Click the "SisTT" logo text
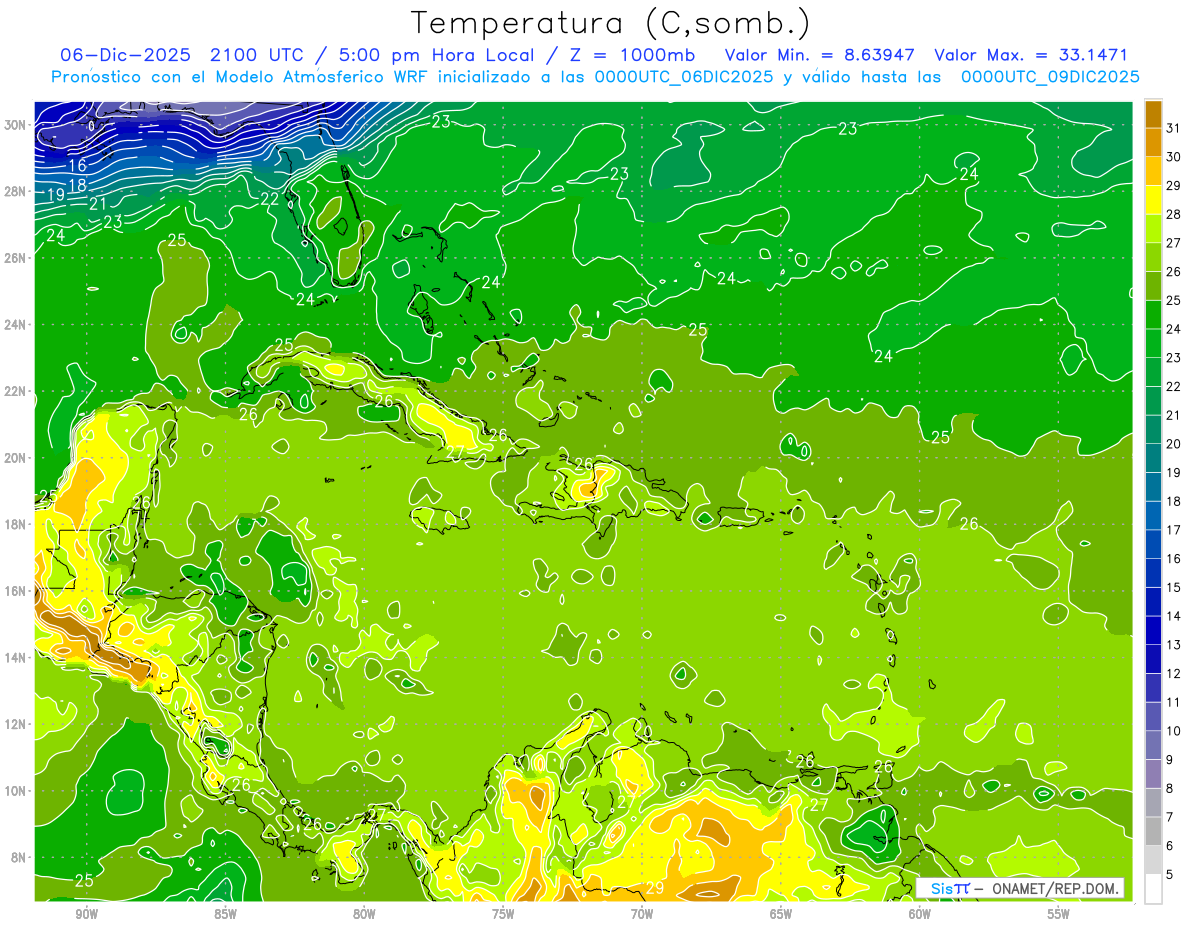The height and width of the screenshot is (927, 1200). [950, 889]
